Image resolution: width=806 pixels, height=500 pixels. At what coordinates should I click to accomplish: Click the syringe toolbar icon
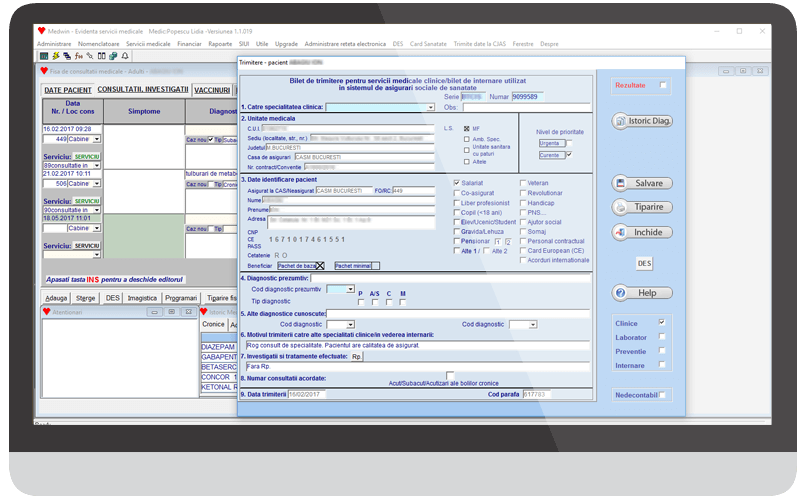tap(90, 55)
